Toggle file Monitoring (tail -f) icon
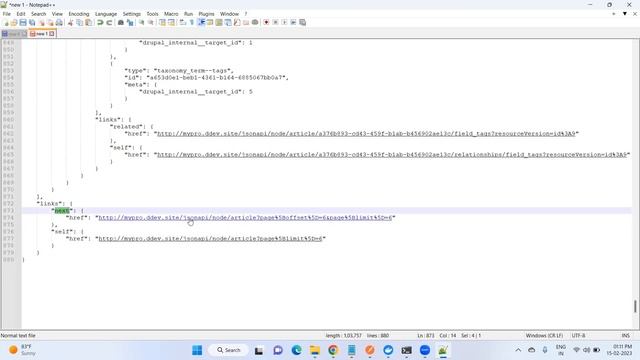 coord(255,22)
